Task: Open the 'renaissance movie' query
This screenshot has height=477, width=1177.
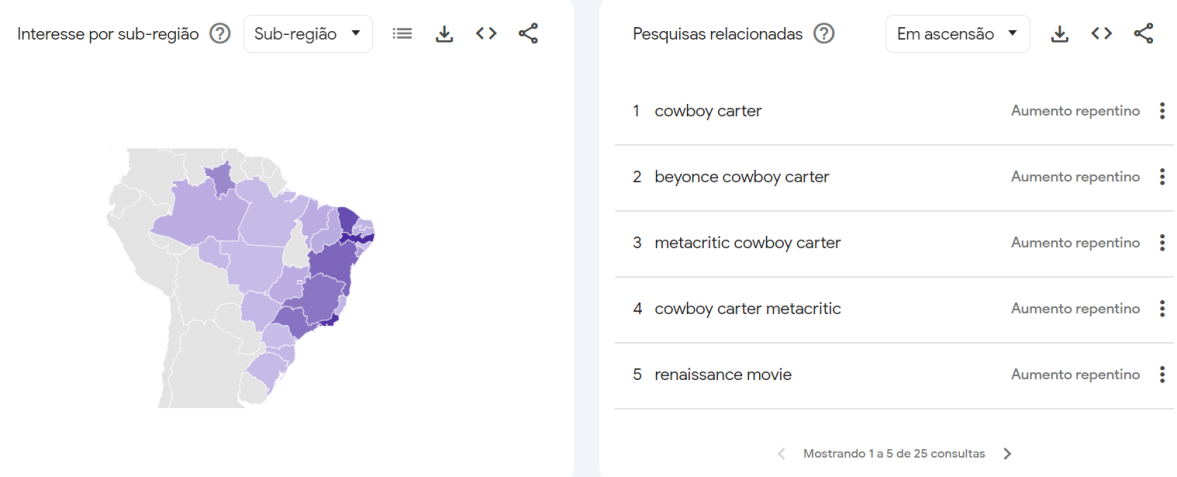Action: (x=723, y=375)
